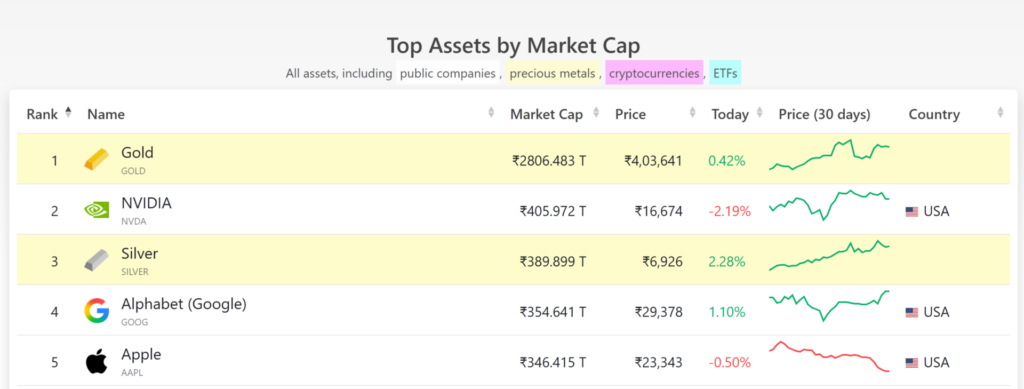Click the Google logo icon

tap(97, 311)
